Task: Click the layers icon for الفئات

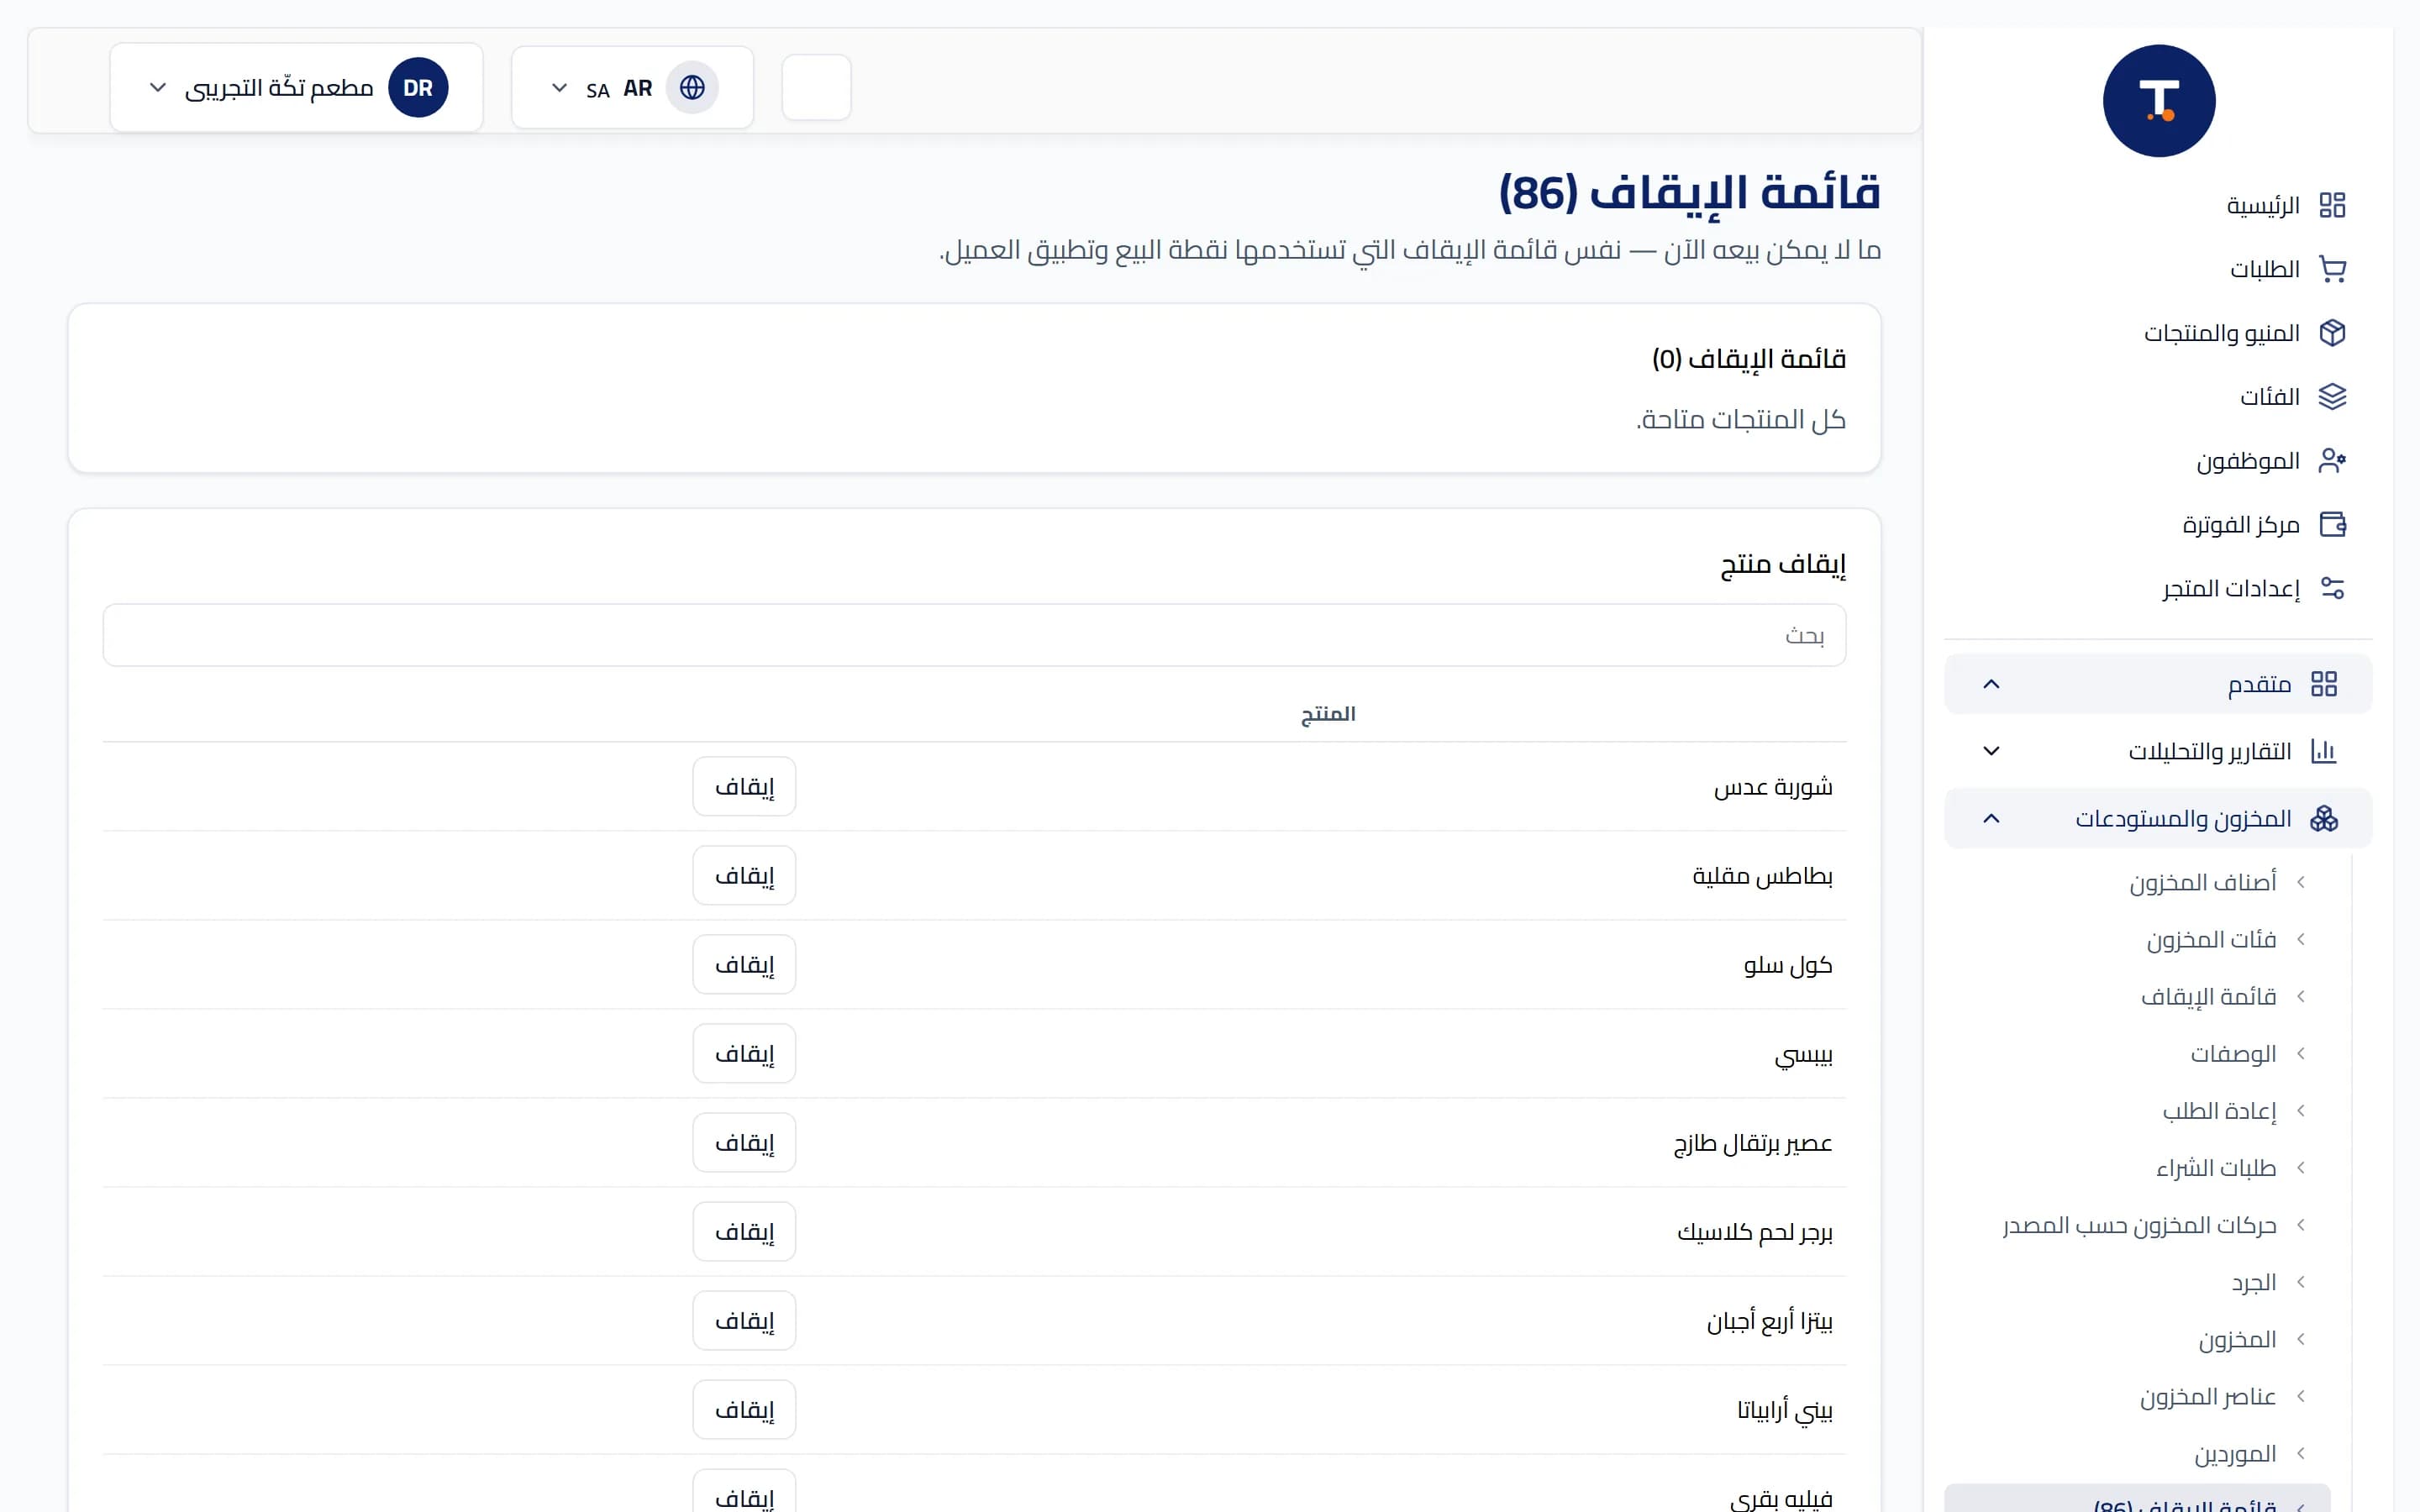Action: (x=2332, y=397)
